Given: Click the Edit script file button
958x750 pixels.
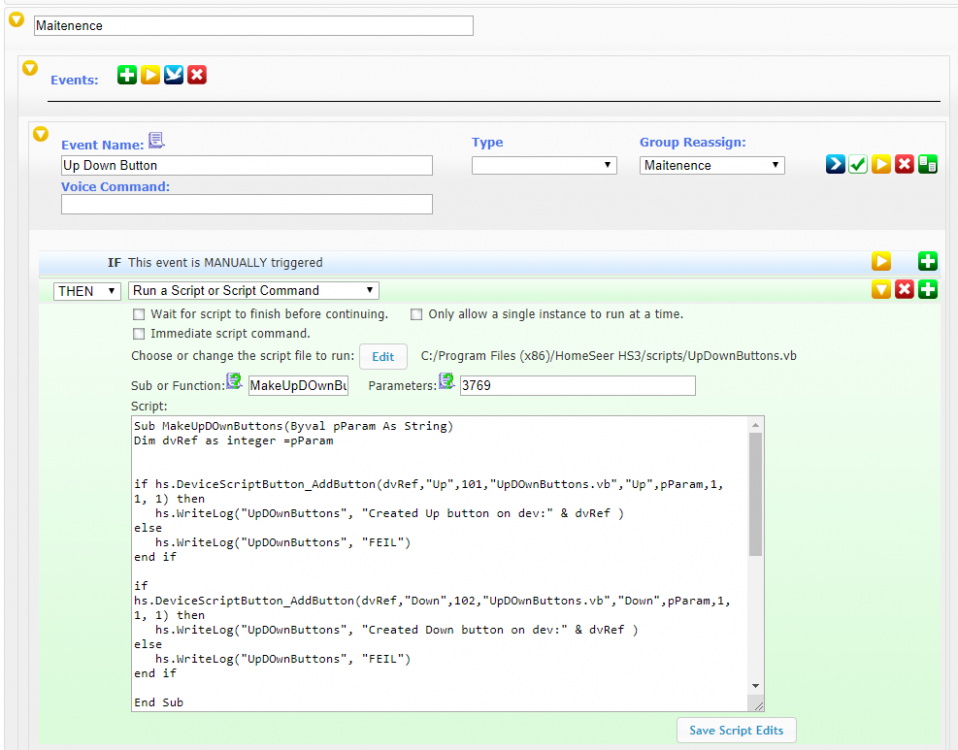Looking at the screenshot, I should (x=383, y=356).
